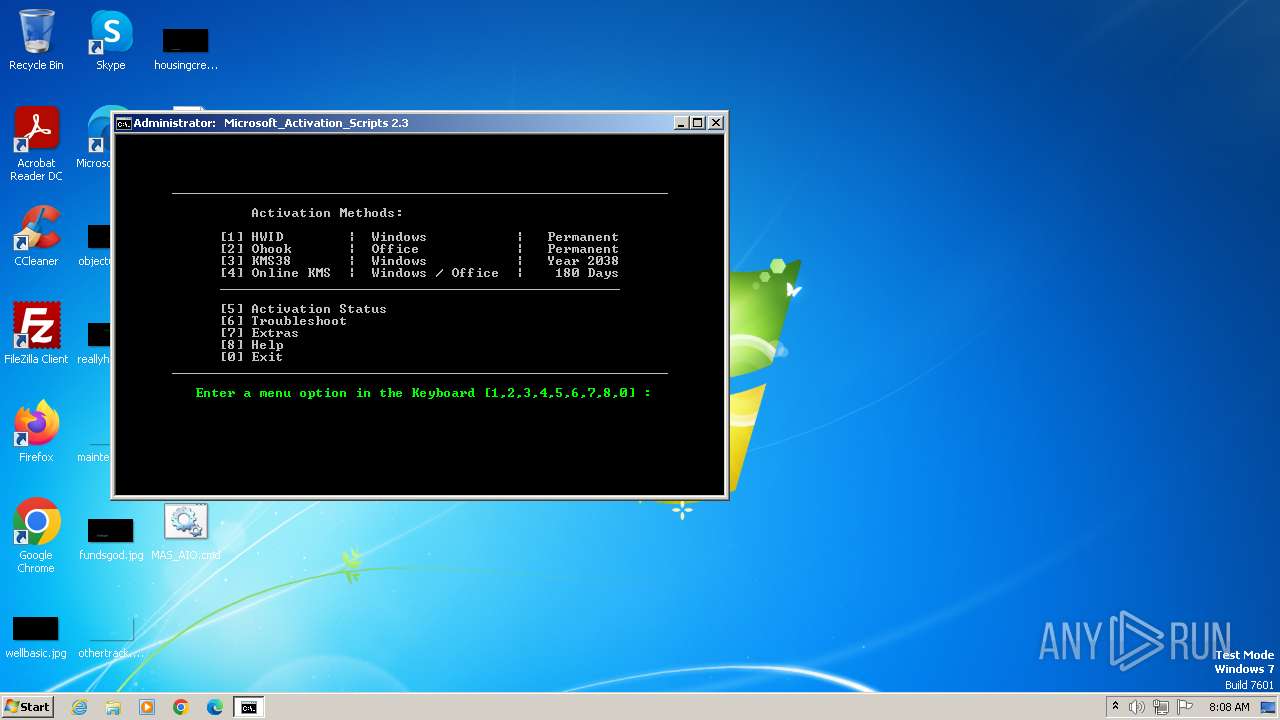Click the [6] Troubleshoot line
1280x720 pixels.
[x=283, y=321]
